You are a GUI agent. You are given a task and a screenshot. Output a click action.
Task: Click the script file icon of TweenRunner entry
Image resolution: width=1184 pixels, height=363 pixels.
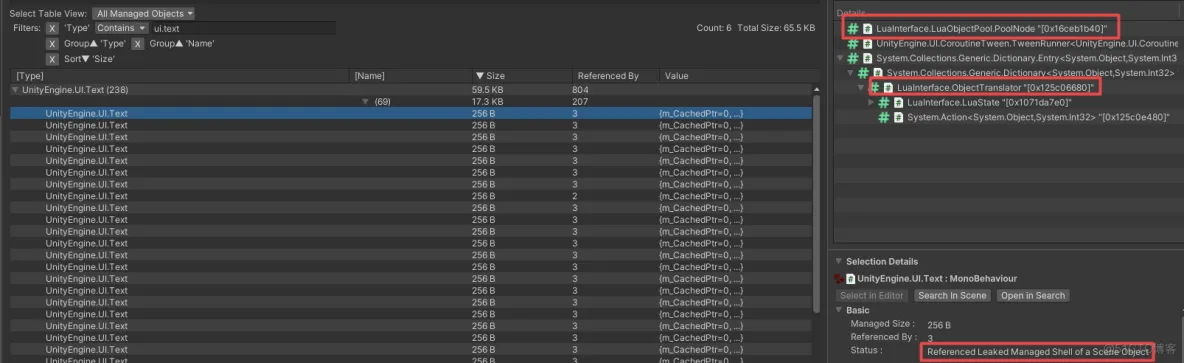868,44
